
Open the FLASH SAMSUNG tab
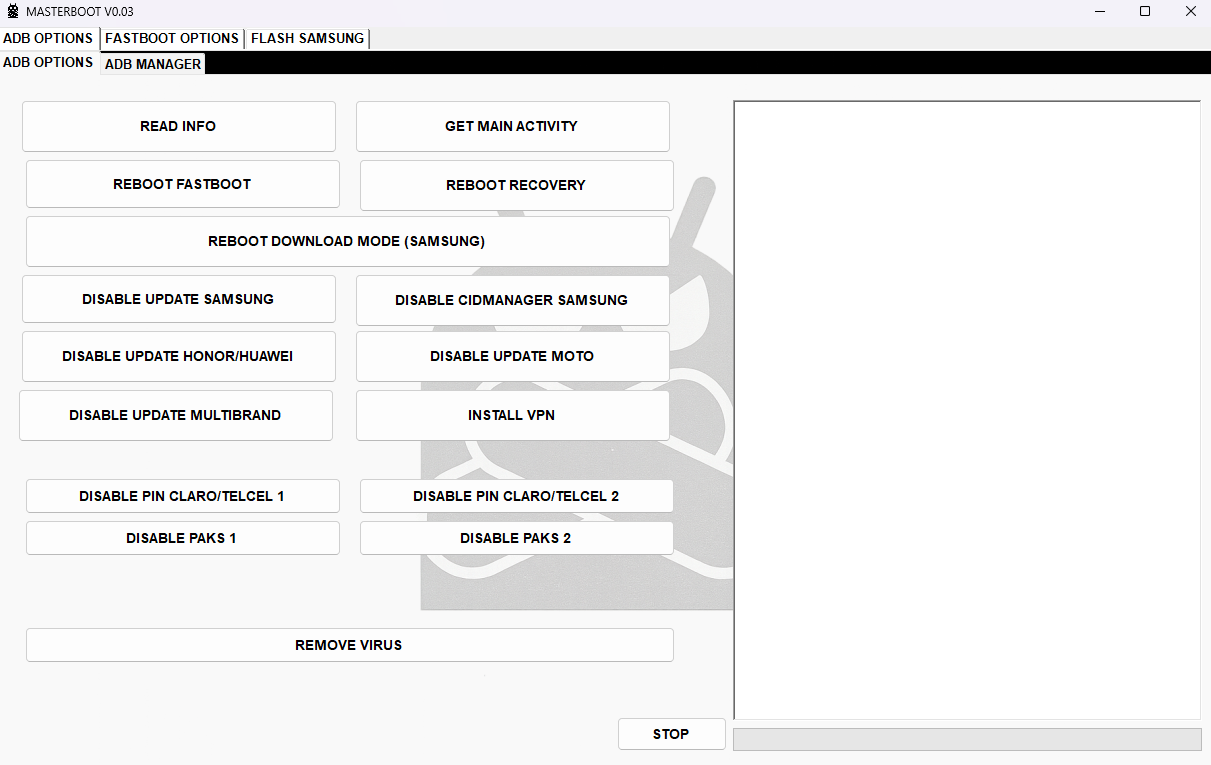click(x=306, y=38)
